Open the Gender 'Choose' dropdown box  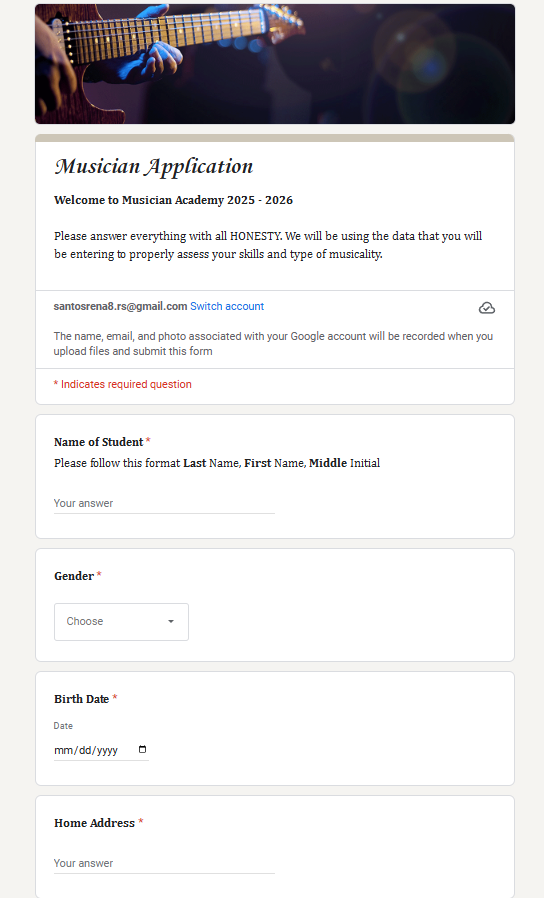[121, 621]
